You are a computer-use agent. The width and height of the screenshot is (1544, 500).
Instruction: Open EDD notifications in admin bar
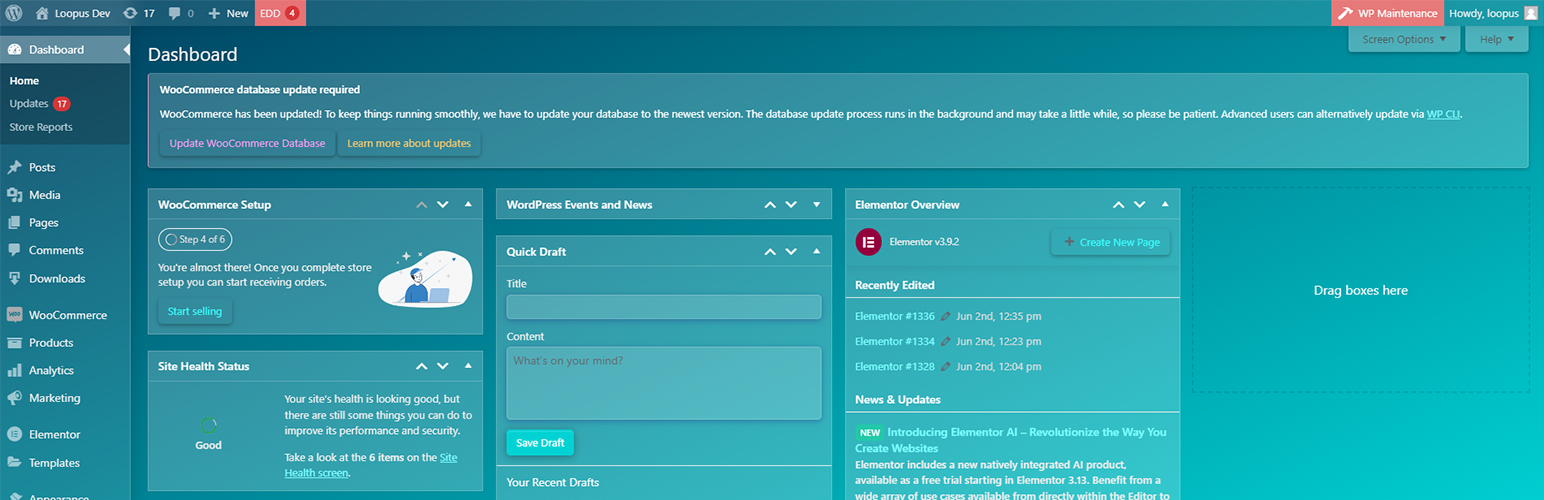[x=280, y=14]
